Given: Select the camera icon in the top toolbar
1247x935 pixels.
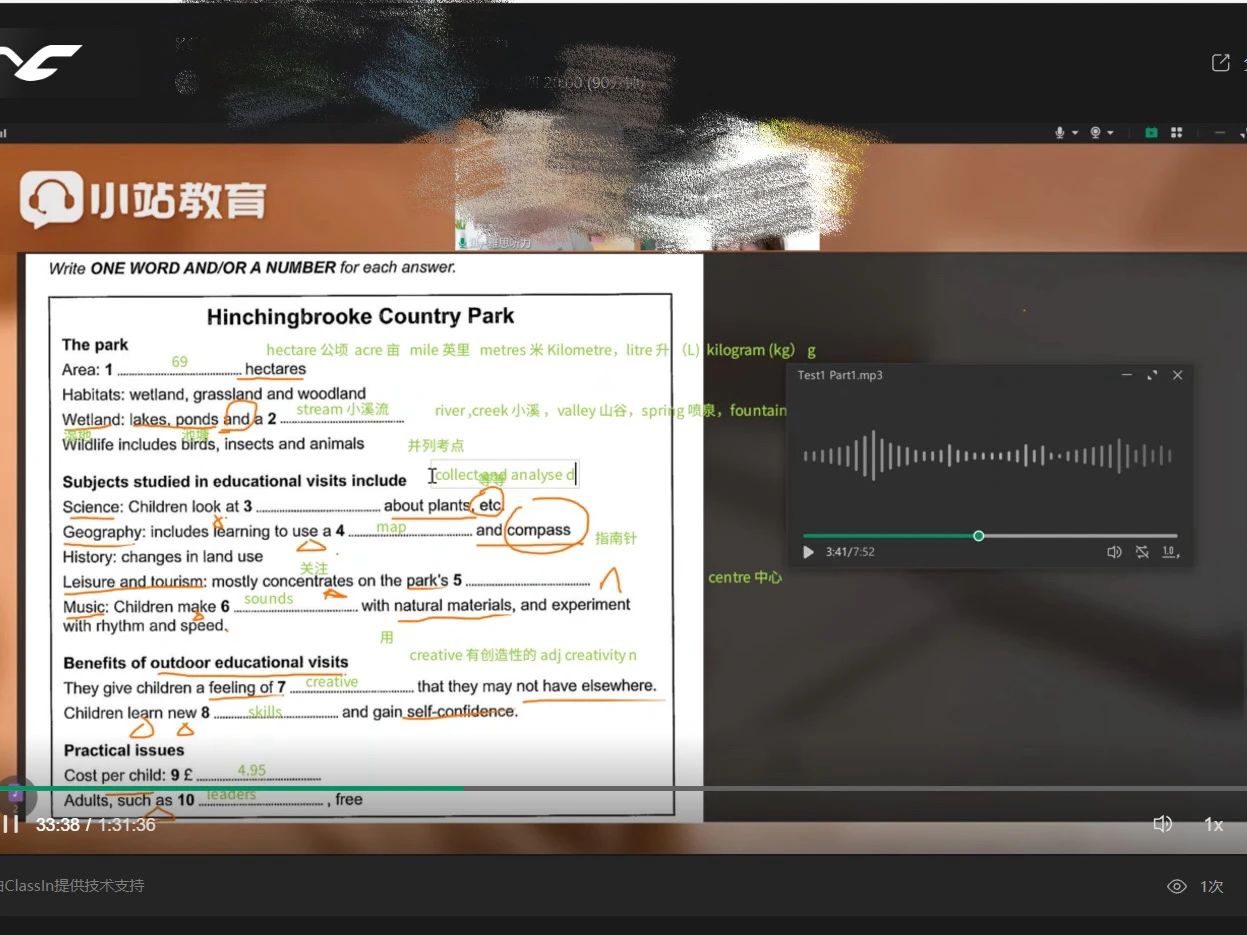Looking at the screenshot, I should (x=1095, y=132).
